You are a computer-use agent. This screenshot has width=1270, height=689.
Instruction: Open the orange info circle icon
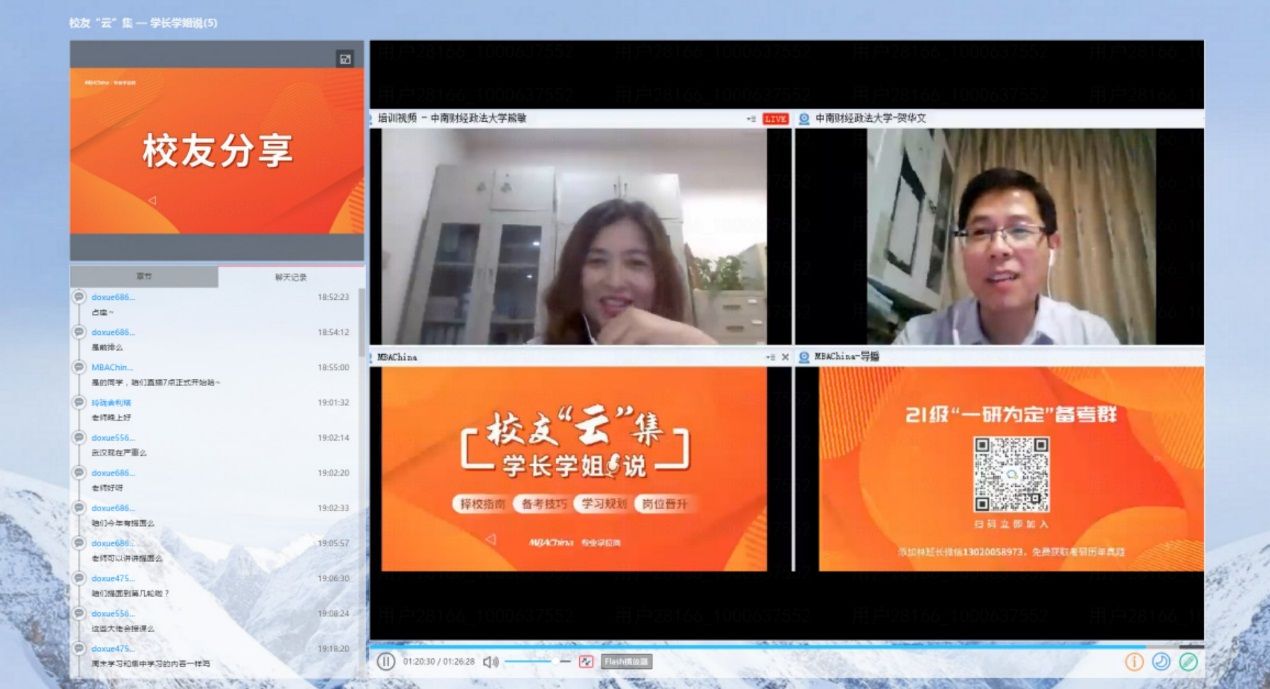tap(1134, 661)
